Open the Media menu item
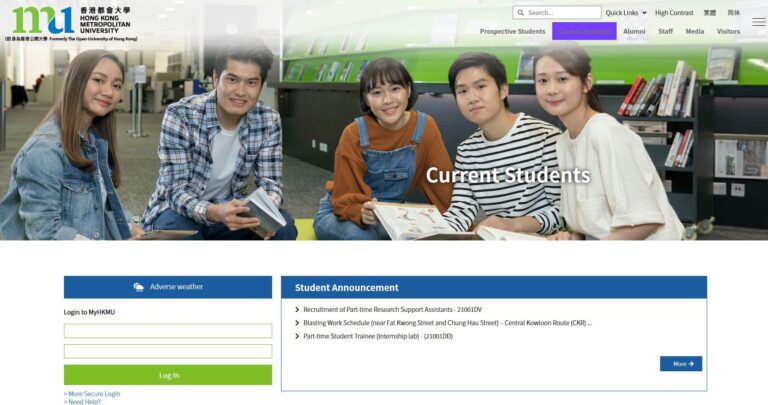The height and width of the screenshot is (405, 768). pos(695,31)
